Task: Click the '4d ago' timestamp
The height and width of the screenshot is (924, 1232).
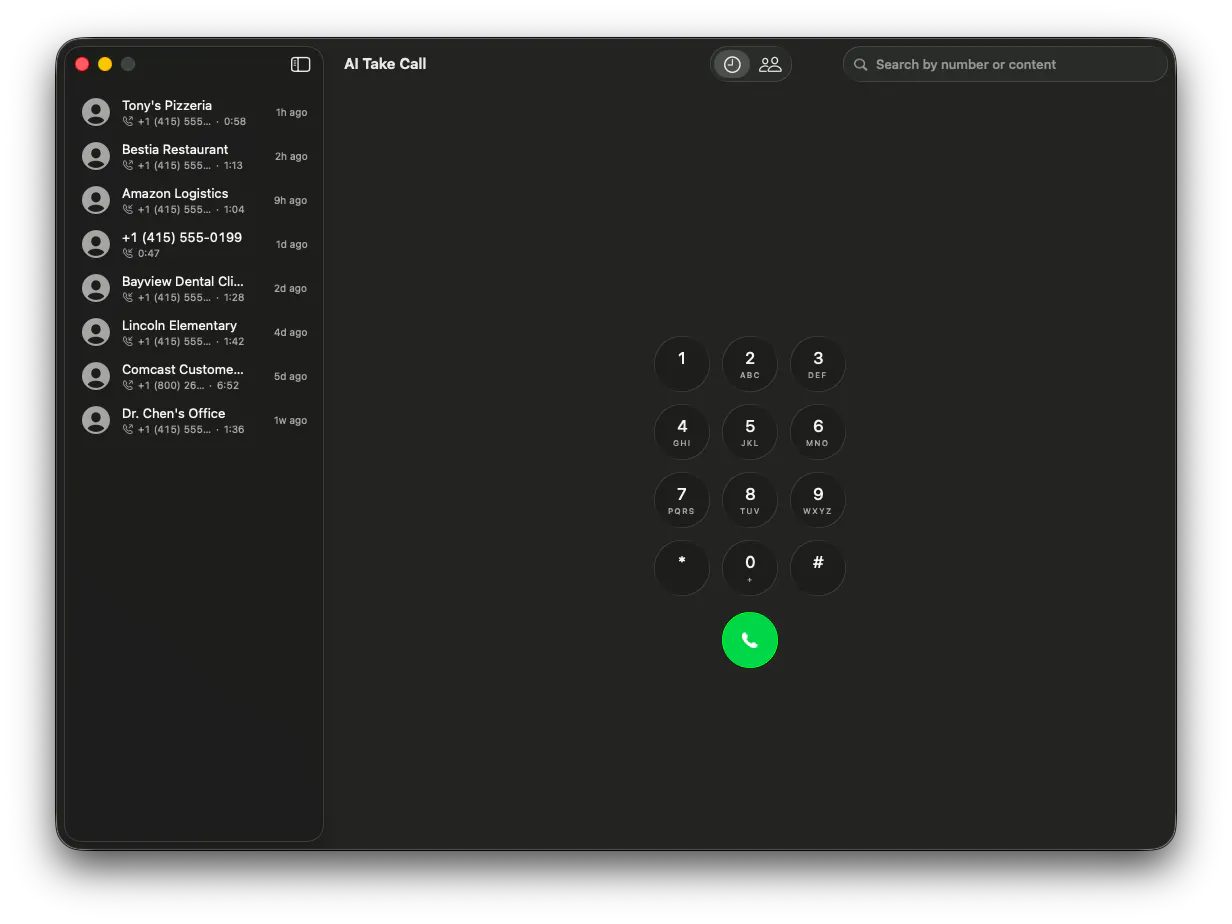Action: point(291,333)
